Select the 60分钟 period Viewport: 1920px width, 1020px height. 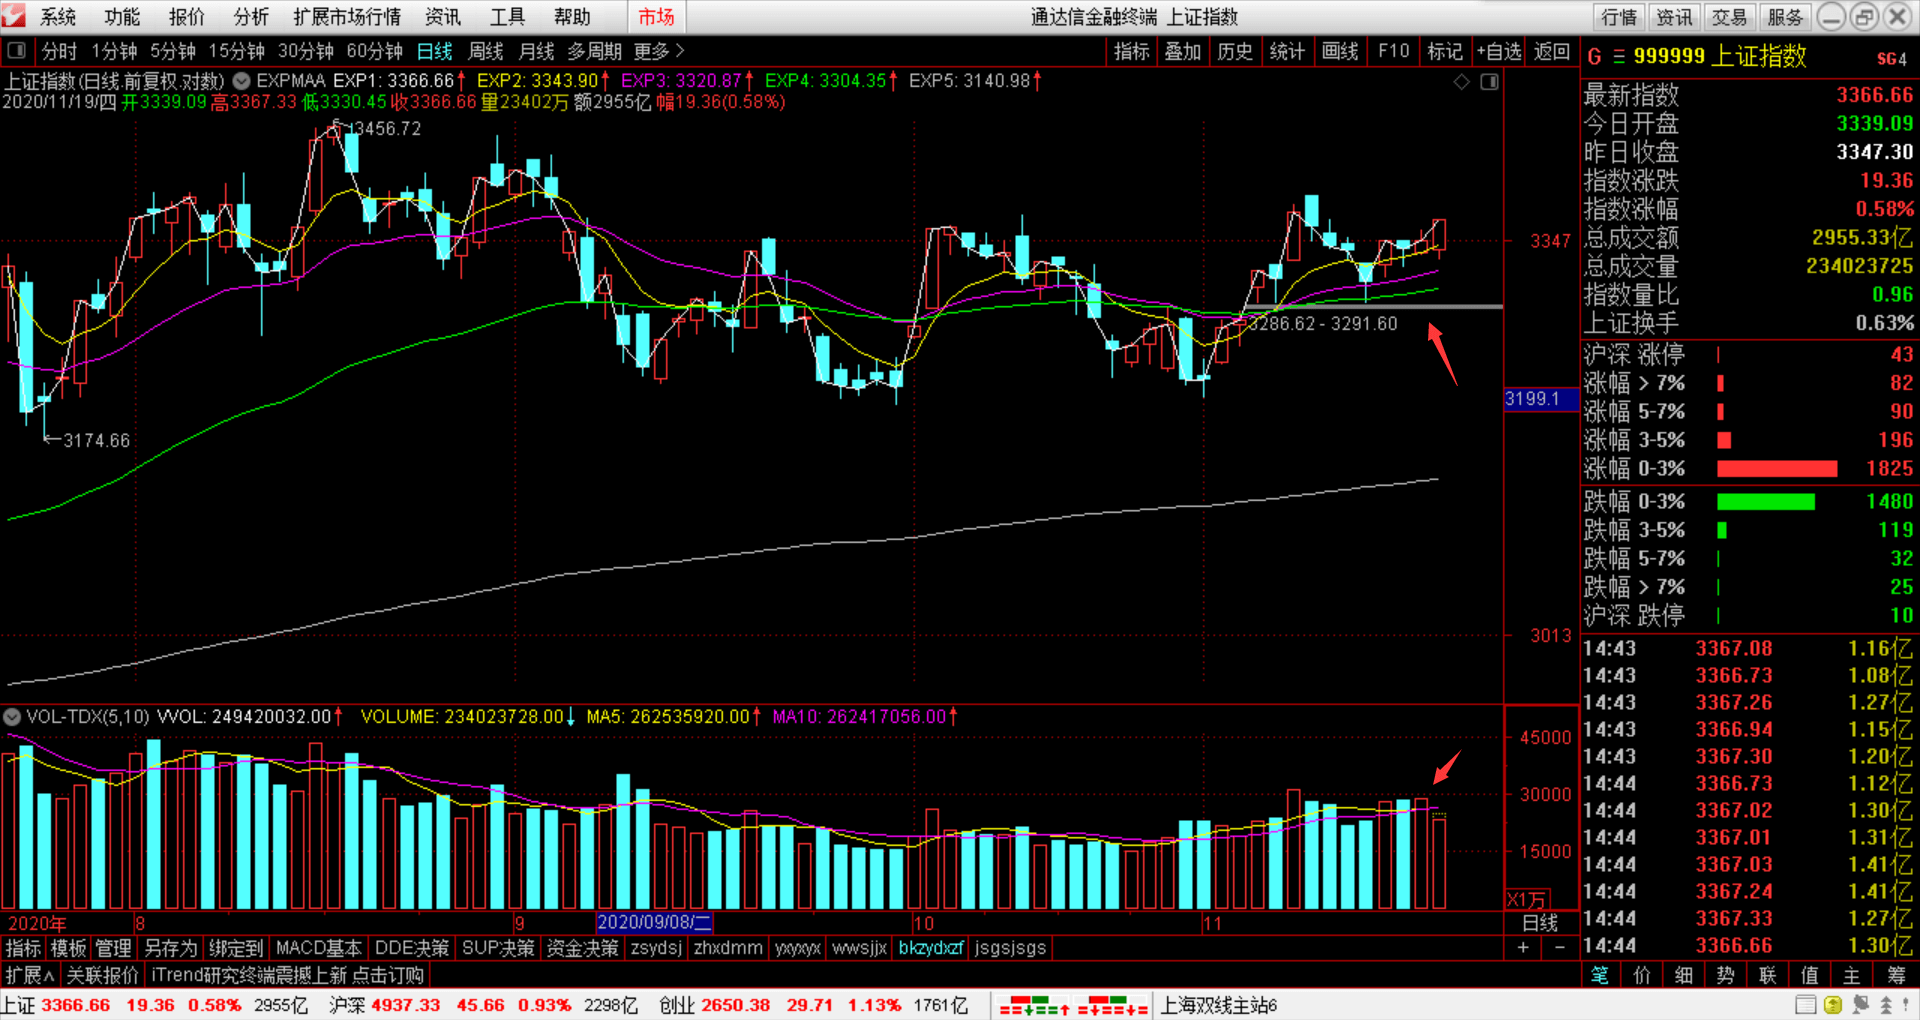(375, 51)
